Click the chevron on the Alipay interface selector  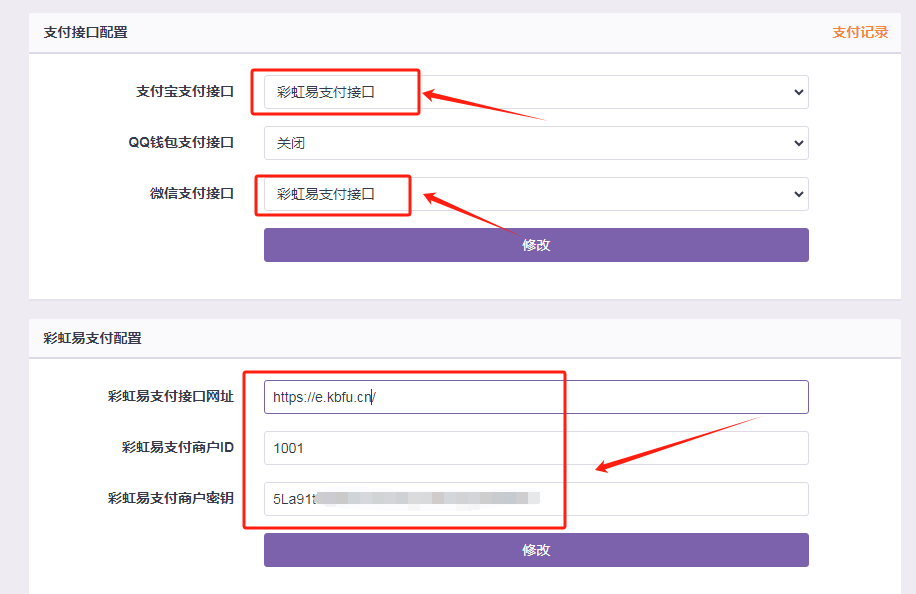click(x=797, y=92)
